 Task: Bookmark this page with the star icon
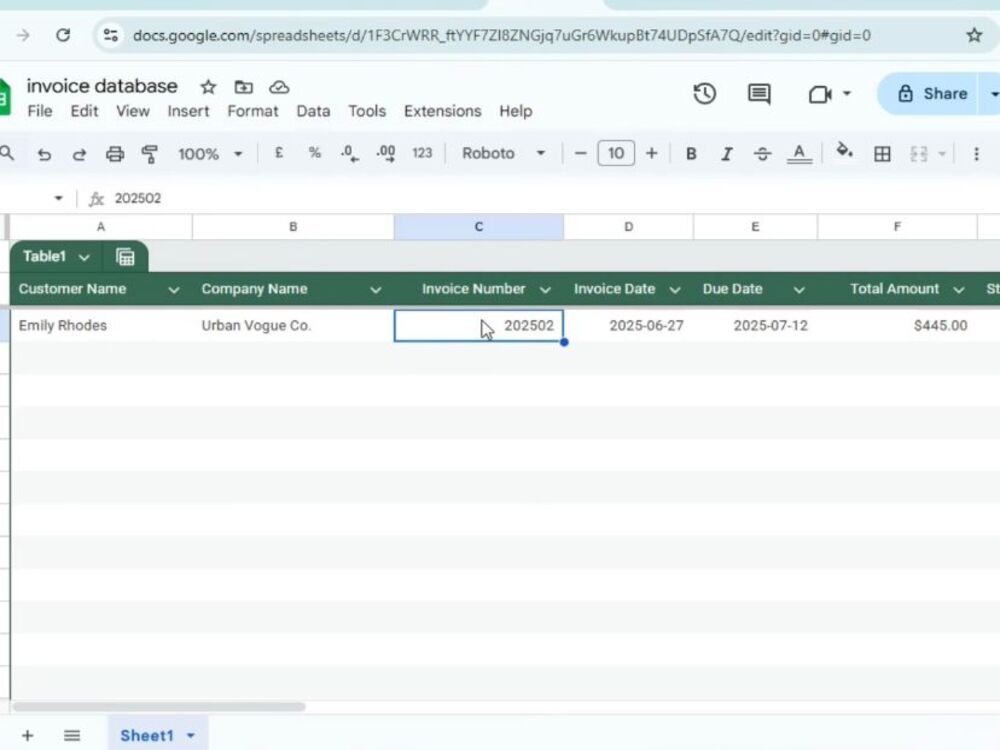[974, 35]
